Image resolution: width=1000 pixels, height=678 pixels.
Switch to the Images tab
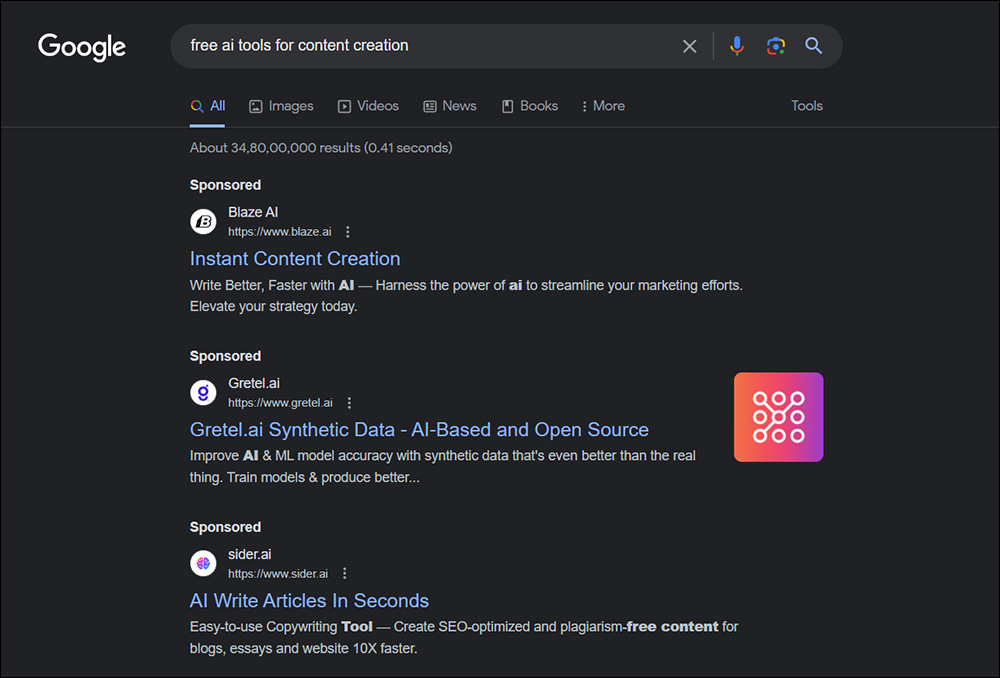click(x=281, y=106)
